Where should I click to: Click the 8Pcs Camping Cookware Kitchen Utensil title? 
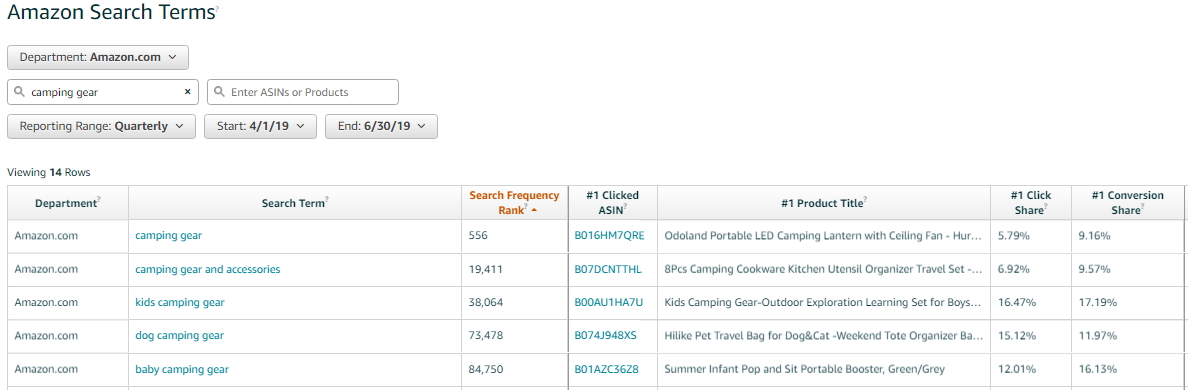point(824,269)
